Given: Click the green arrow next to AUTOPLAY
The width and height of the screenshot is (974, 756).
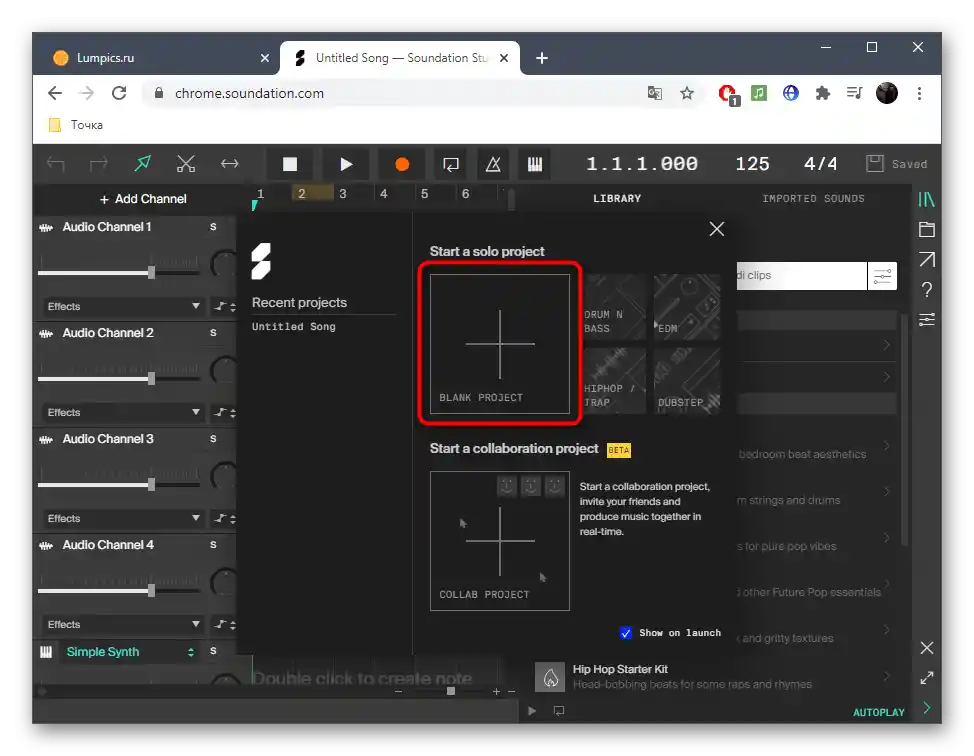Looking at the screenshot, I should [x=927, y=708].
